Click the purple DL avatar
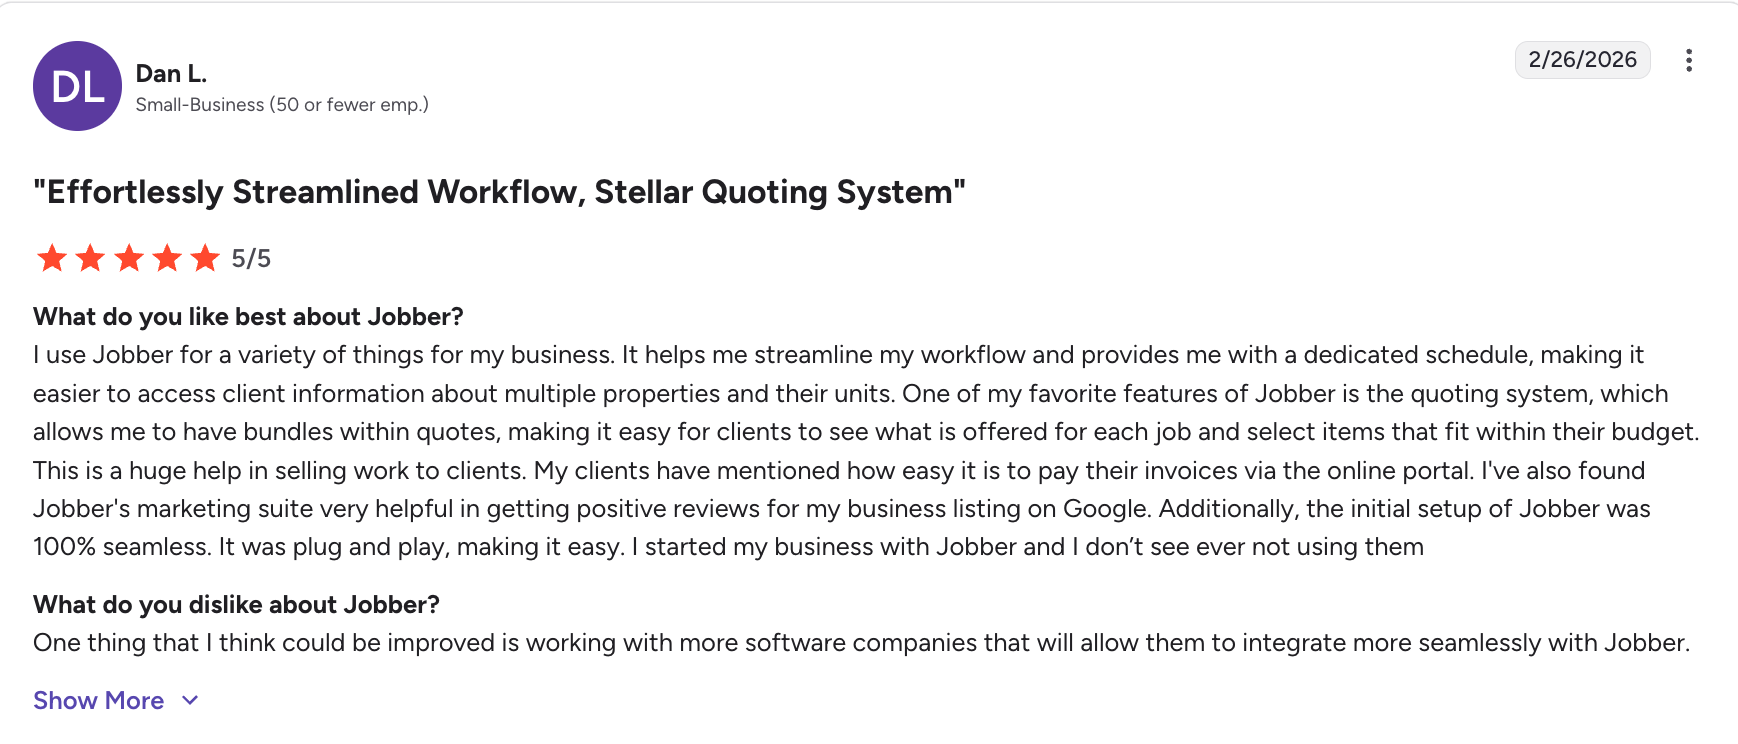The image size is (1738, 744). click(77, 86)
